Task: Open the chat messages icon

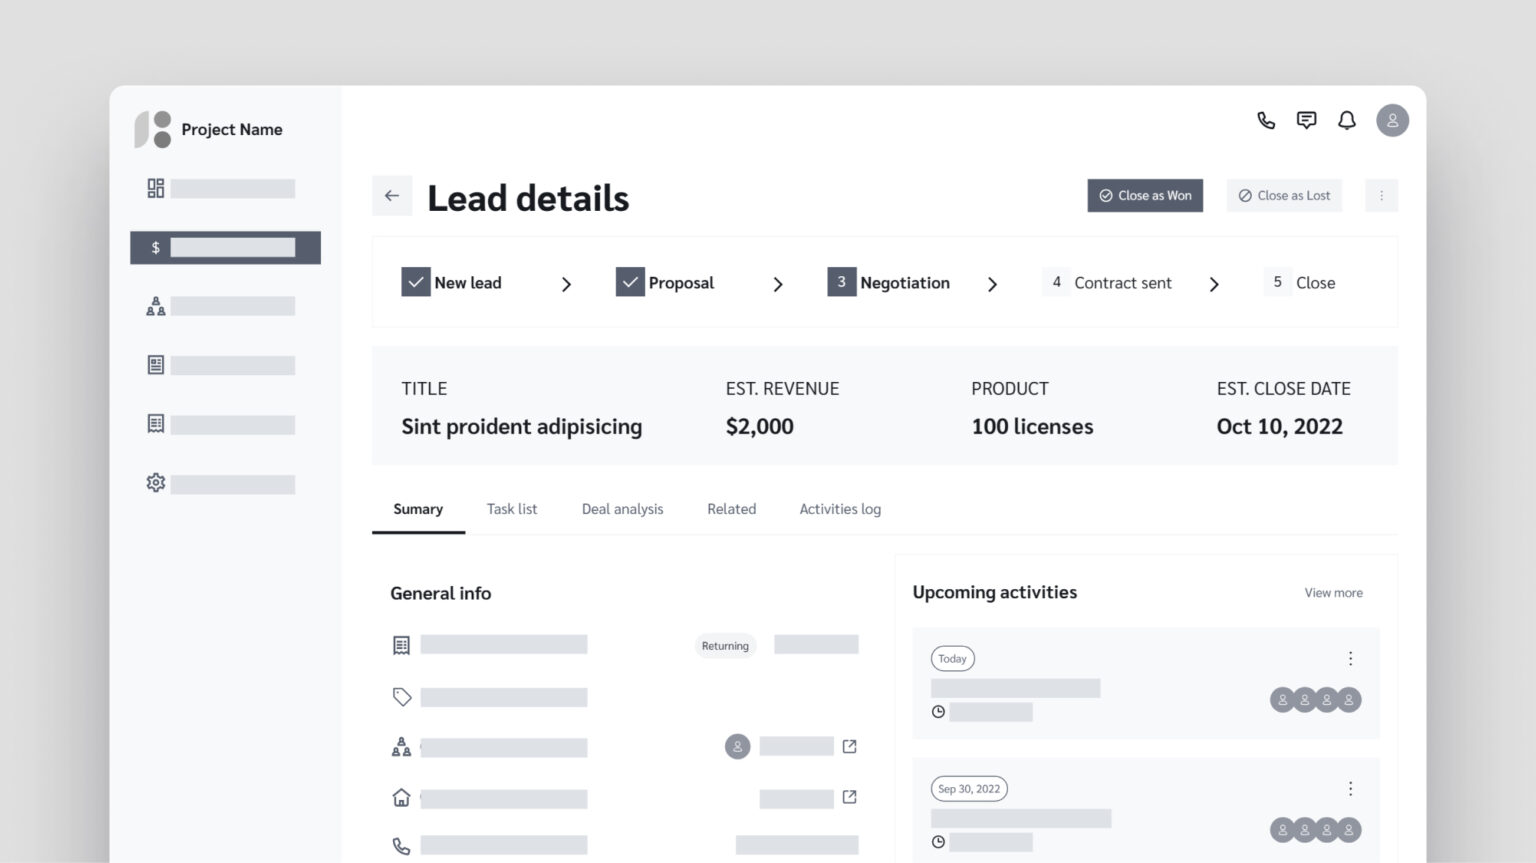Action: tap(1306, 121)
